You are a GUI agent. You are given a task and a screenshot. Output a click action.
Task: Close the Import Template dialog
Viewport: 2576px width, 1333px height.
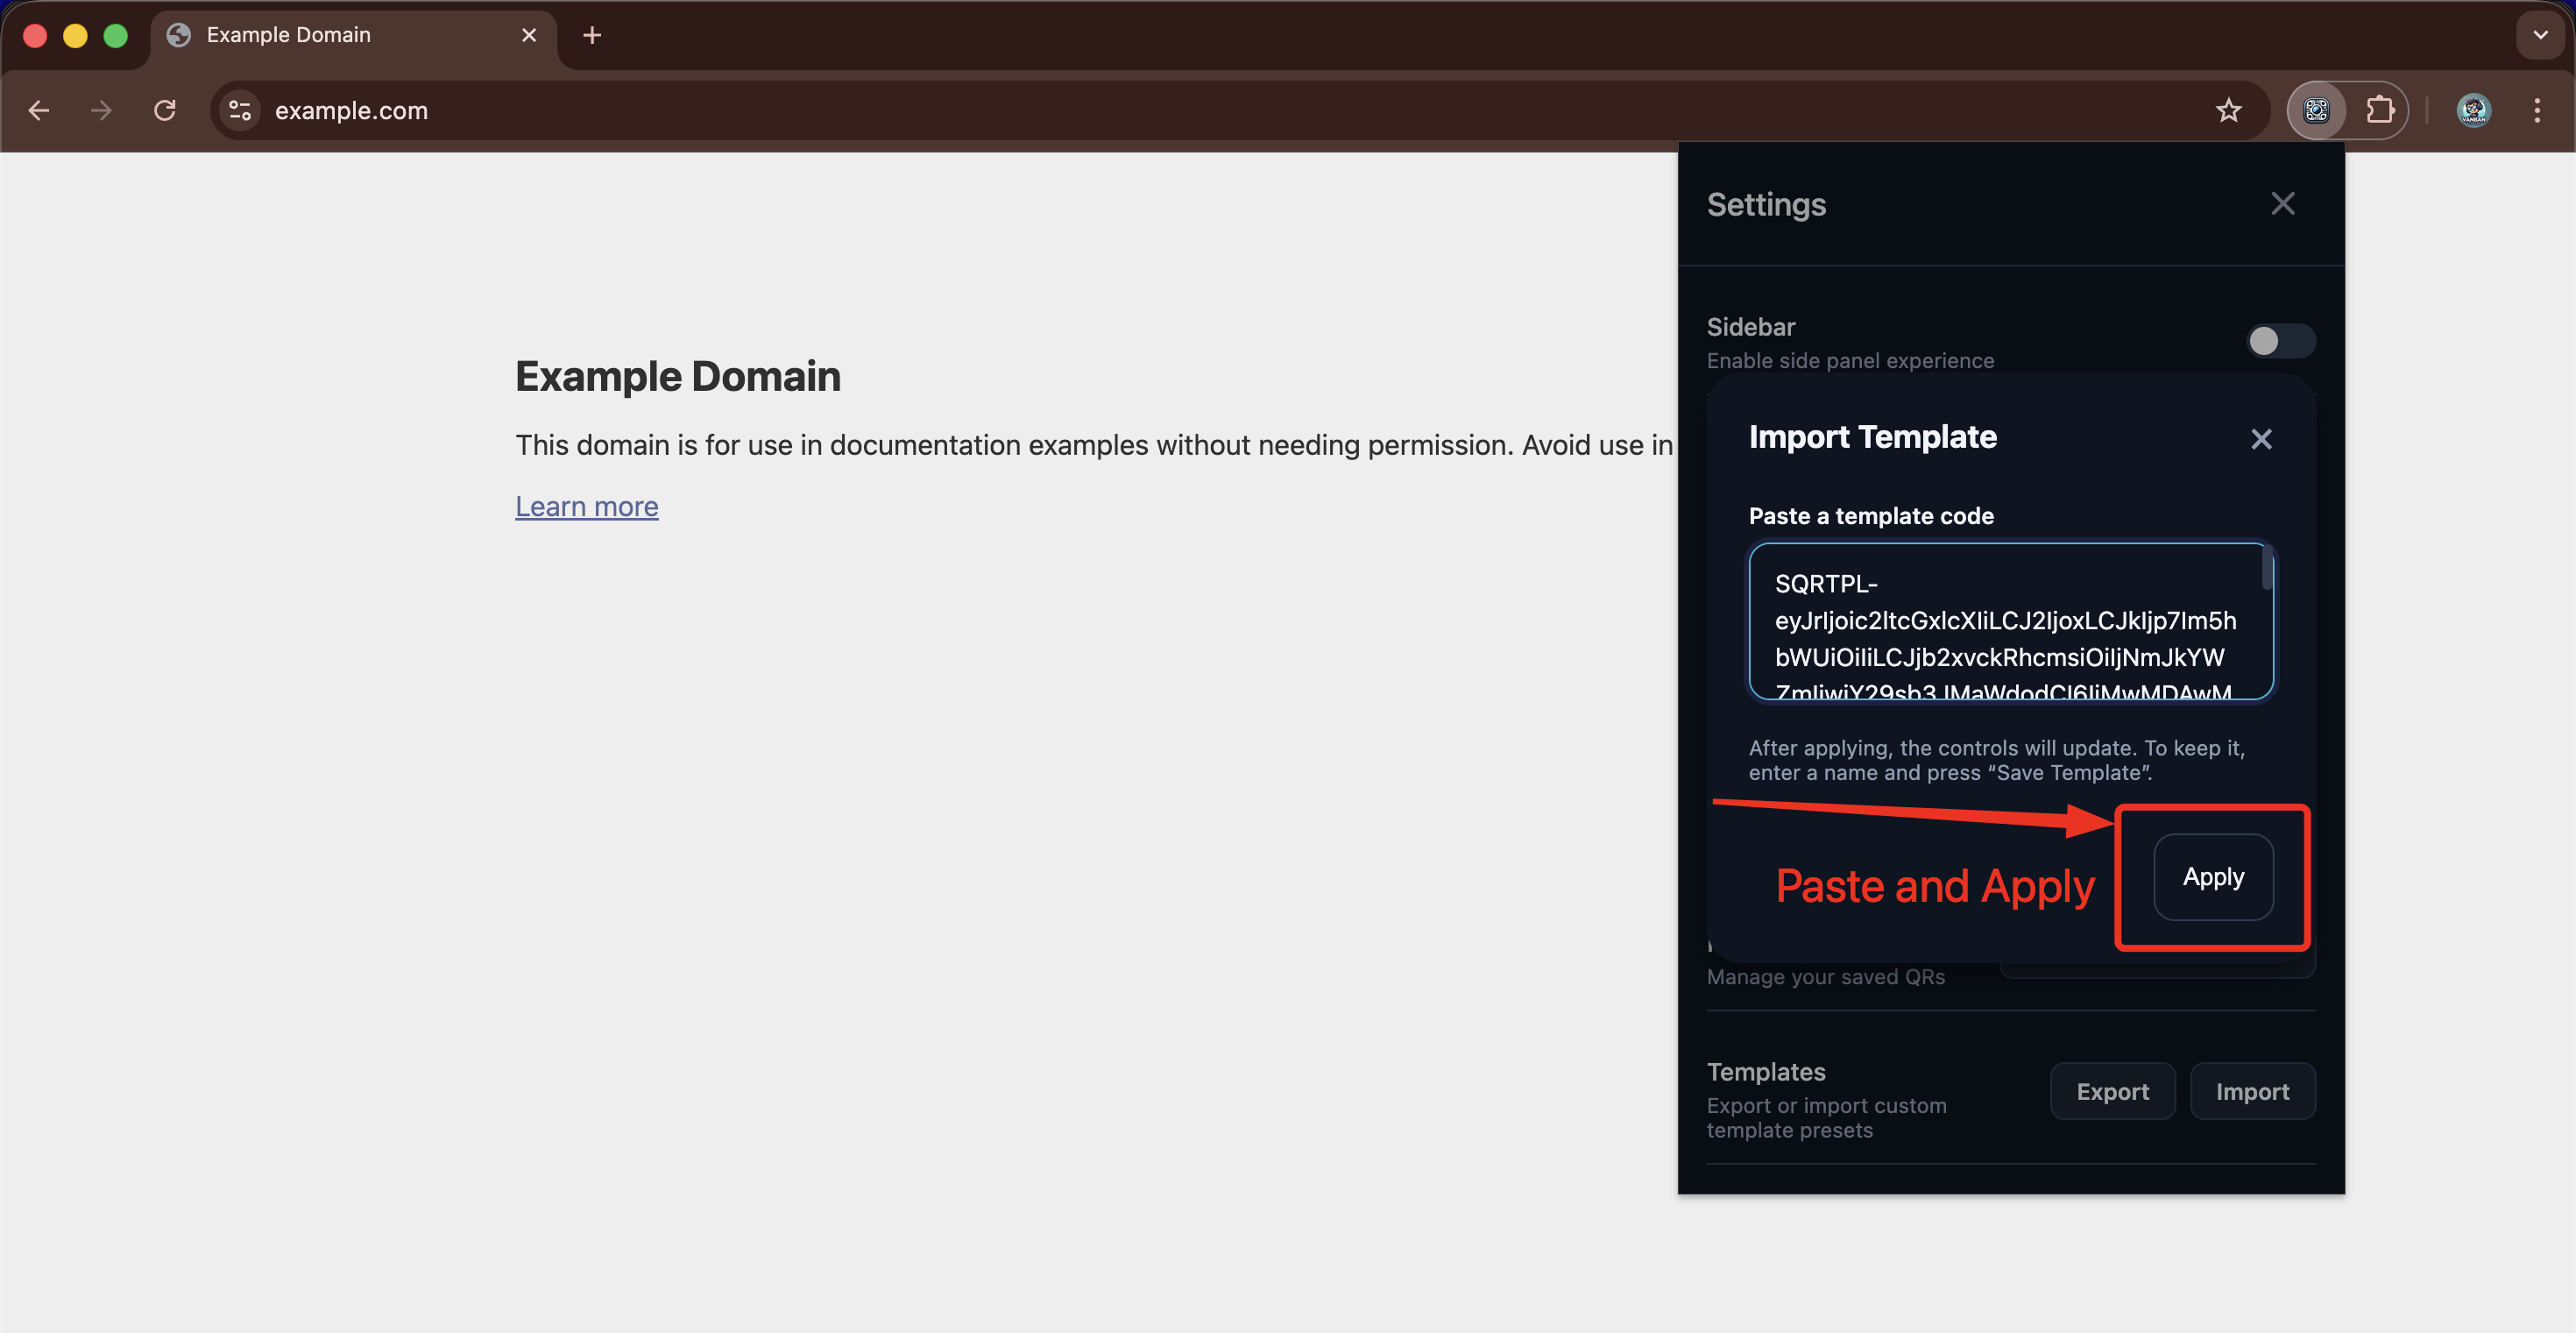pos(2261,439)
